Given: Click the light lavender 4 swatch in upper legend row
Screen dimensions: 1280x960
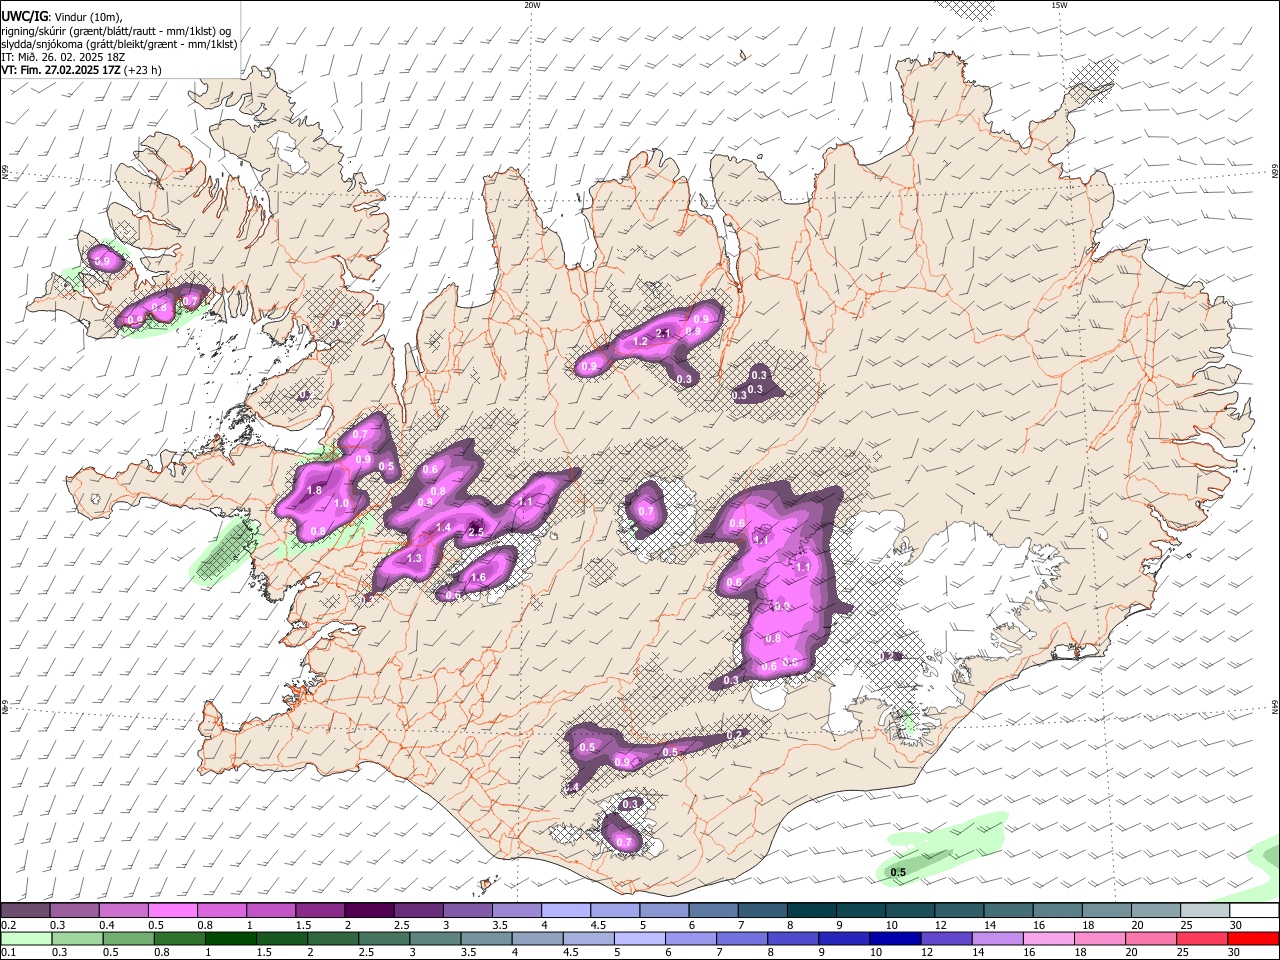Looking at the screenshot, I should pyautogui.click(x=566, y=911).
